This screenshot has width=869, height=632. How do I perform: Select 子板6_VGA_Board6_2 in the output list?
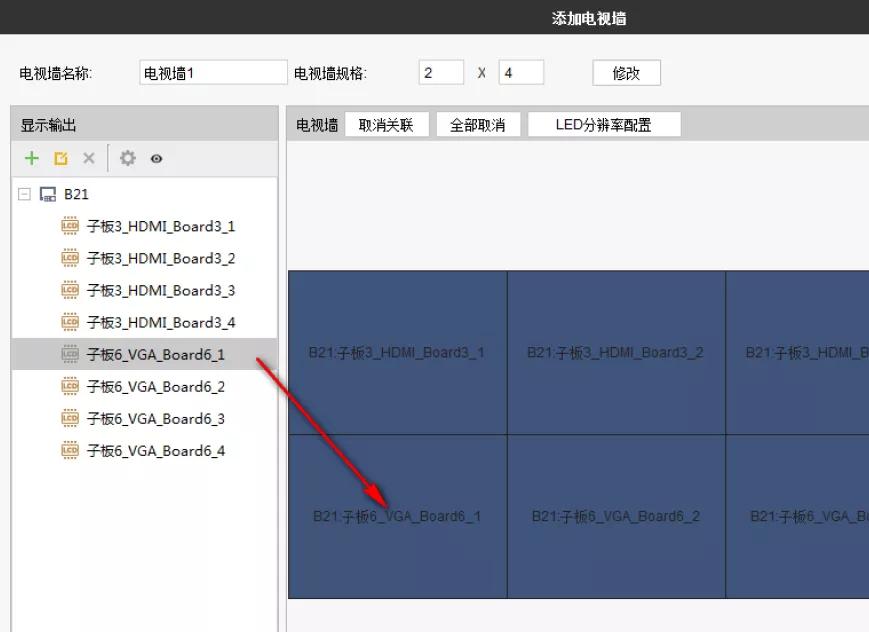(153, 386)
